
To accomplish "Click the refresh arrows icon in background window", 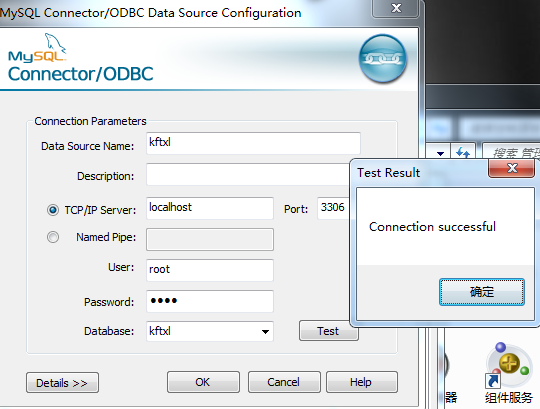I will click(463, 152).
